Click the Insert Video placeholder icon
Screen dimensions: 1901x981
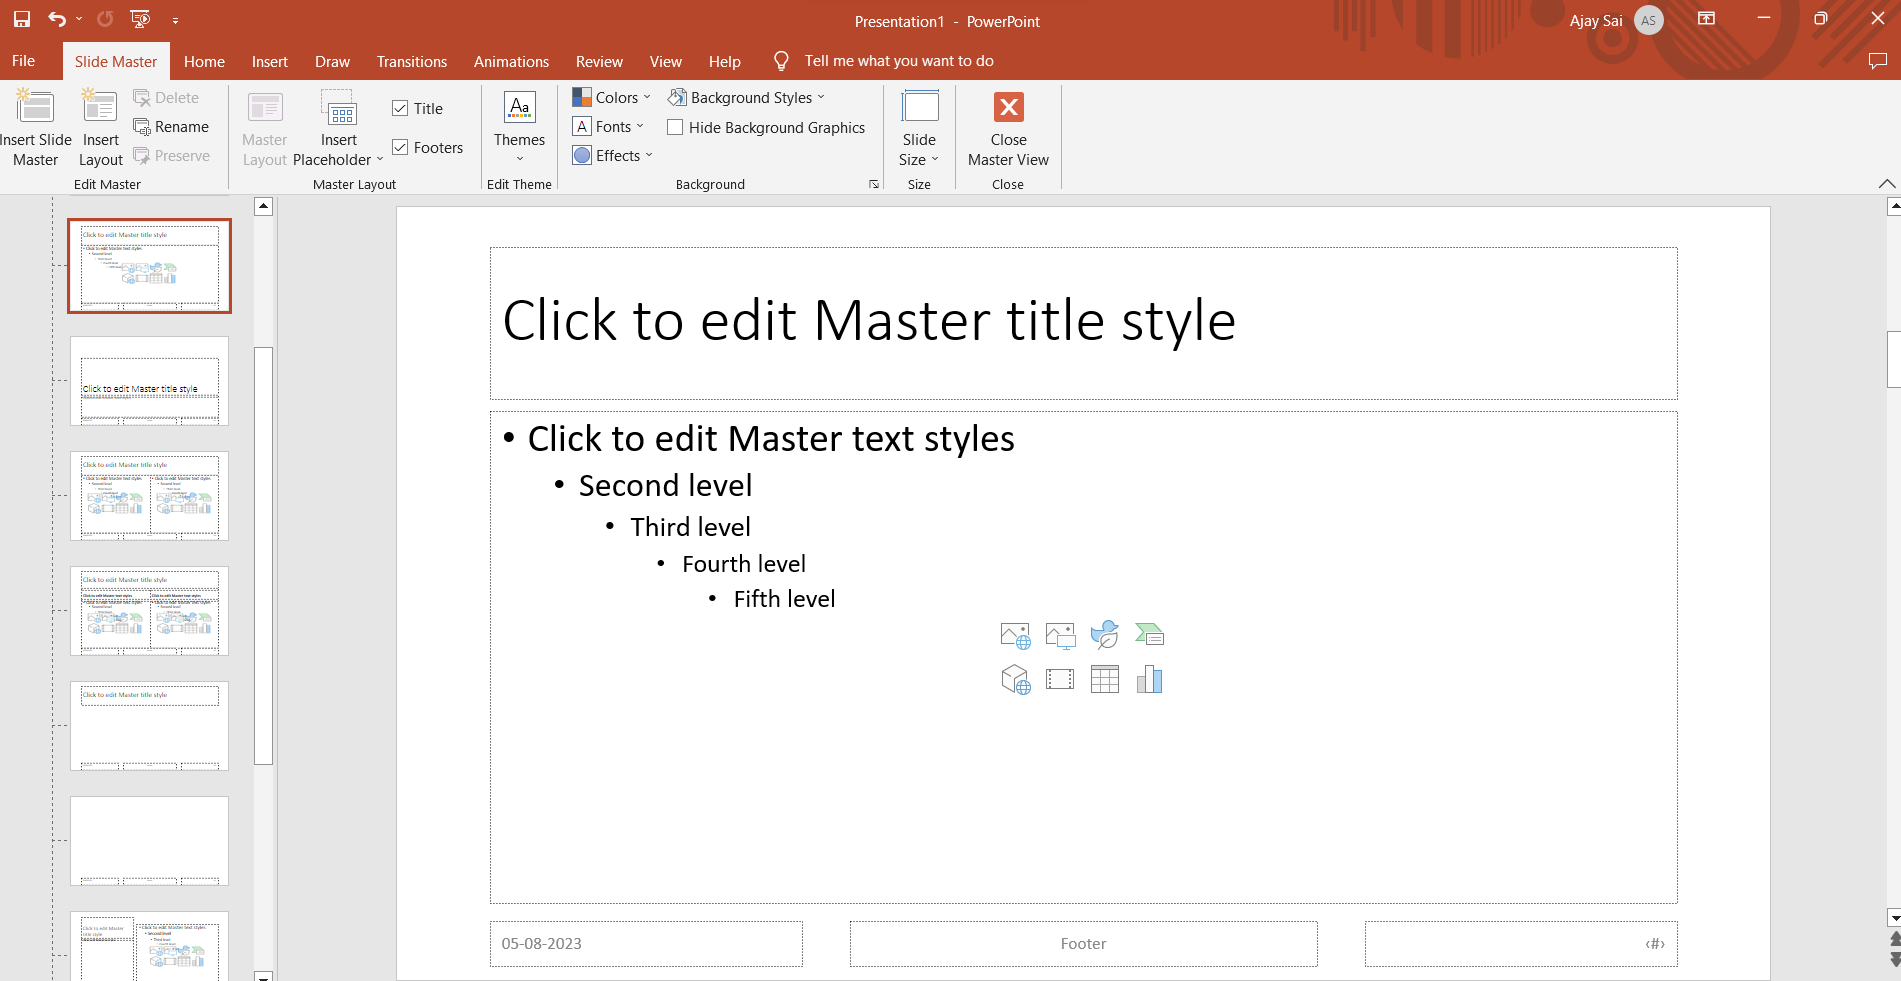(1059, 680)
